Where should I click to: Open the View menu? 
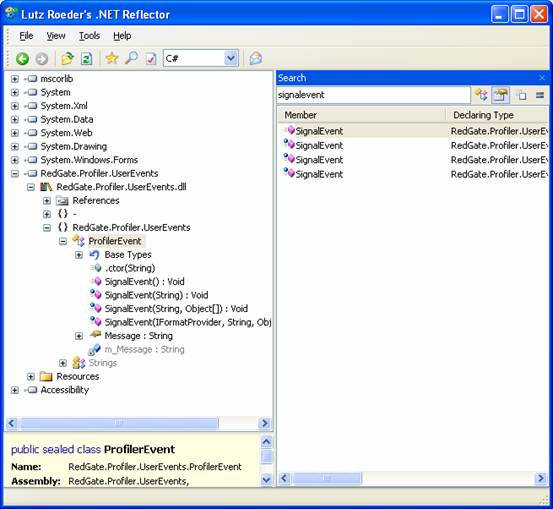[56, 36]
